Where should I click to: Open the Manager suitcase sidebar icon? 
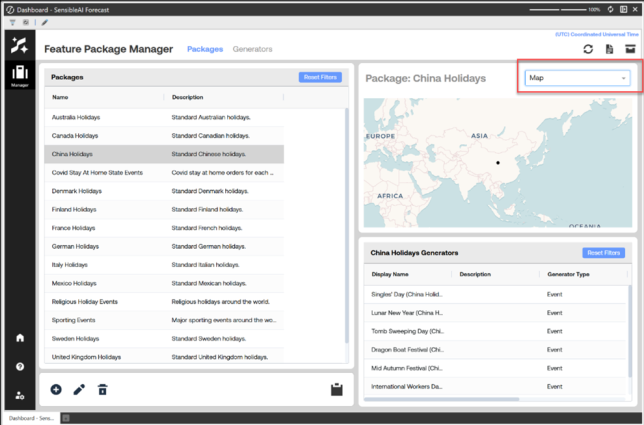tap(20, 75)
